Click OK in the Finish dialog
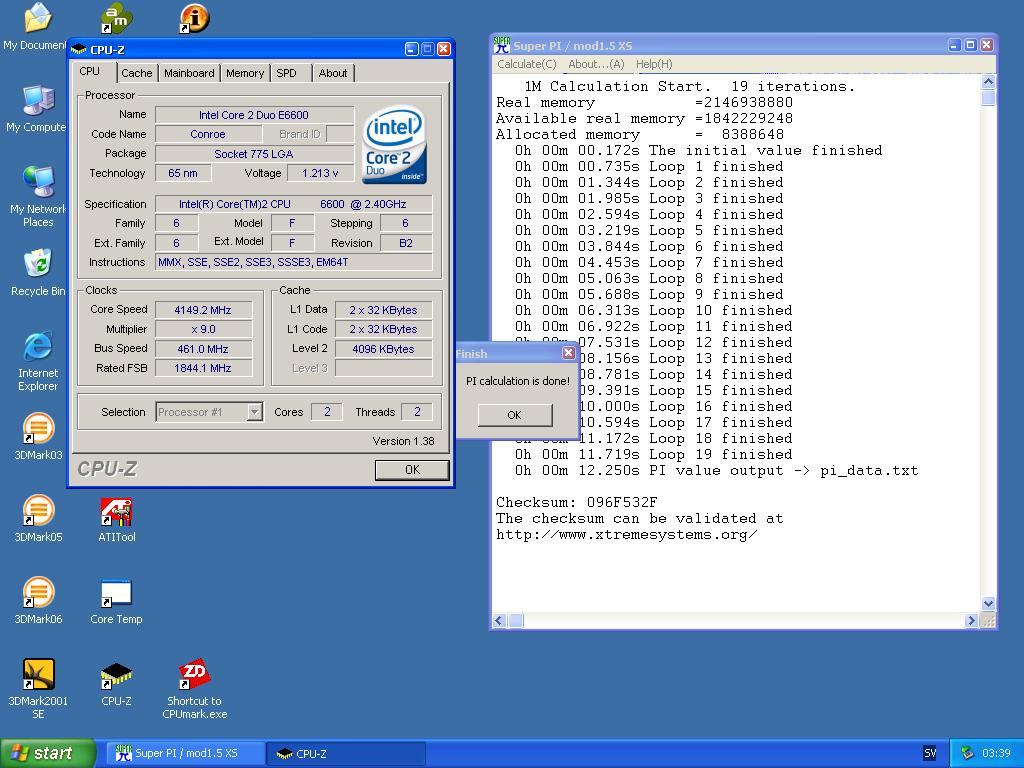1024x768 pixels. pyautogui.click(x=515, y=415)
